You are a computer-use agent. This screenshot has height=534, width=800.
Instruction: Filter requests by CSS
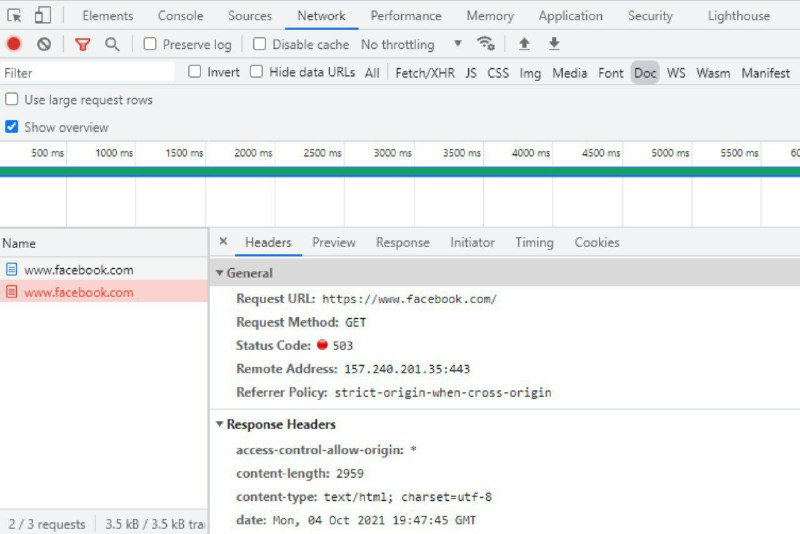tap(498, 73)
